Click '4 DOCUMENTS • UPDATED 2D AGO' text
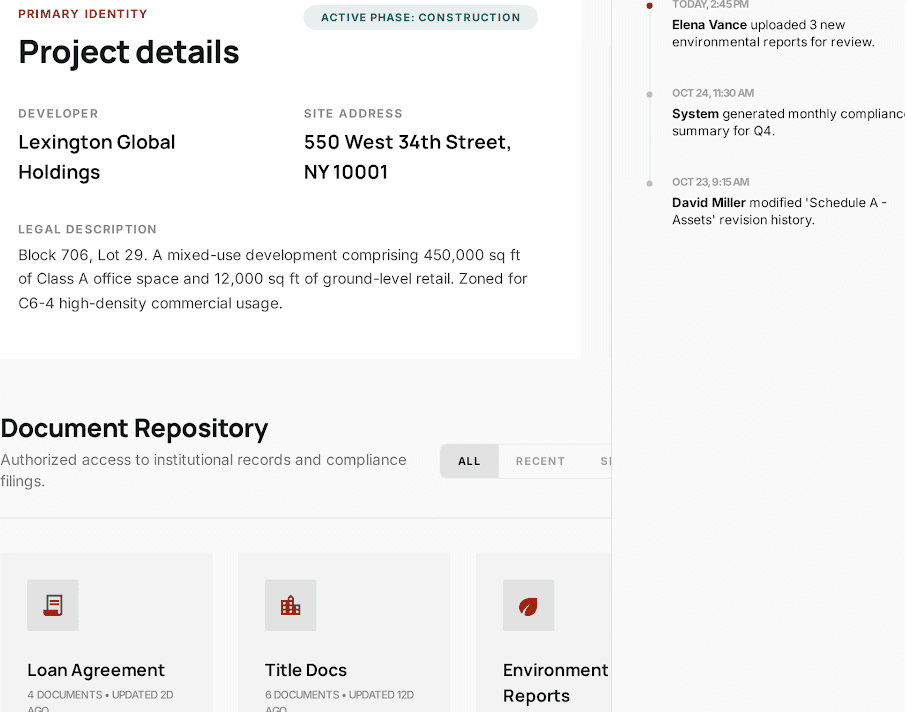The image size is (907, 712). click(x=100, y=701)
